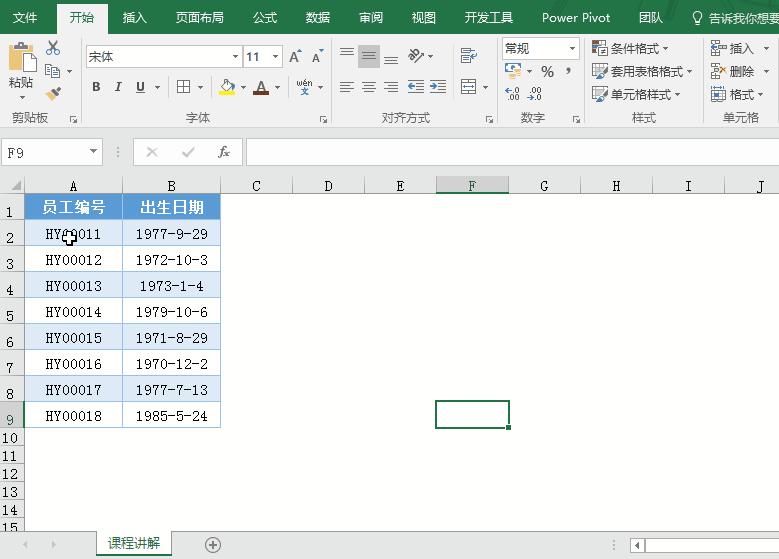Open the font size dropdown
779x559 pixels.
point(275,57)
